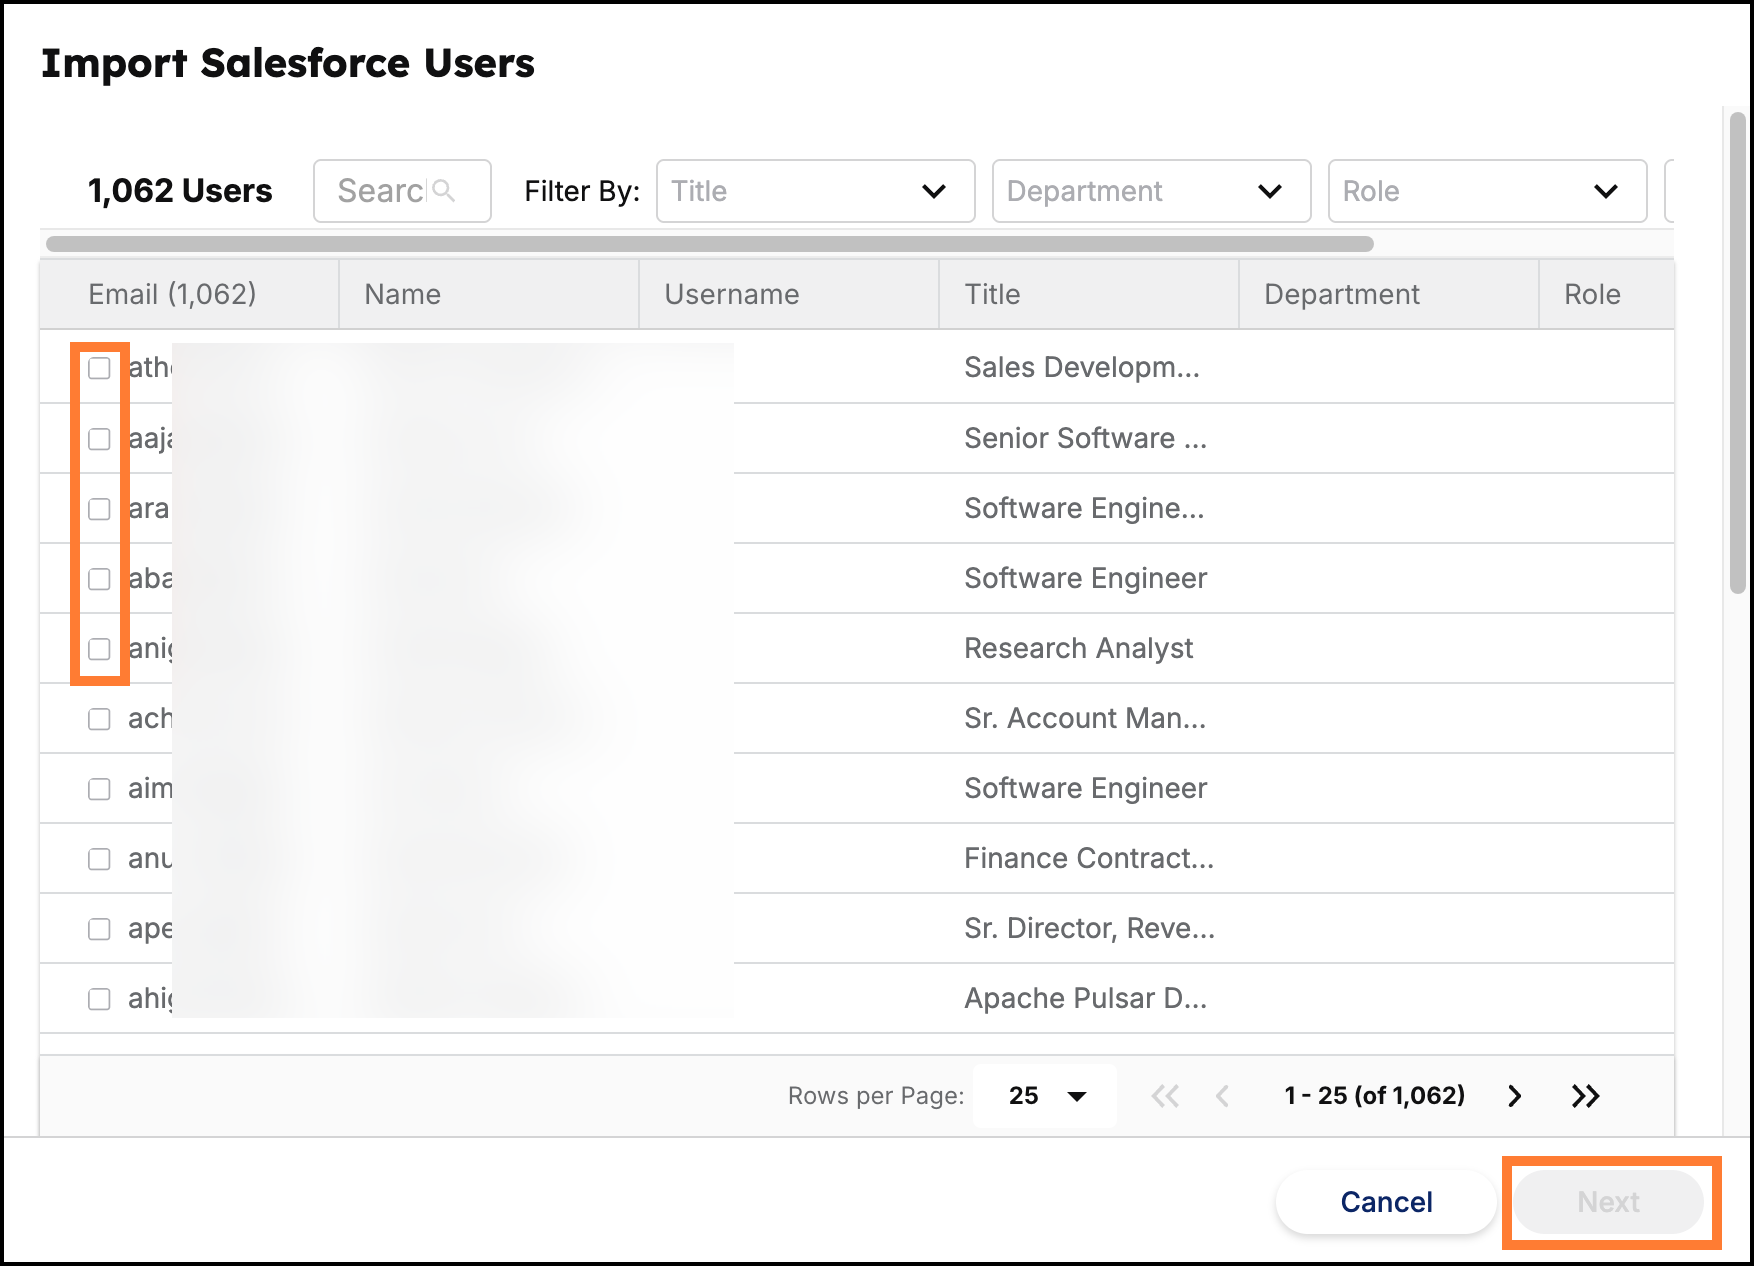Check the Finance Contract... row checkbox

pyautogui.click(x=99, y=859)
